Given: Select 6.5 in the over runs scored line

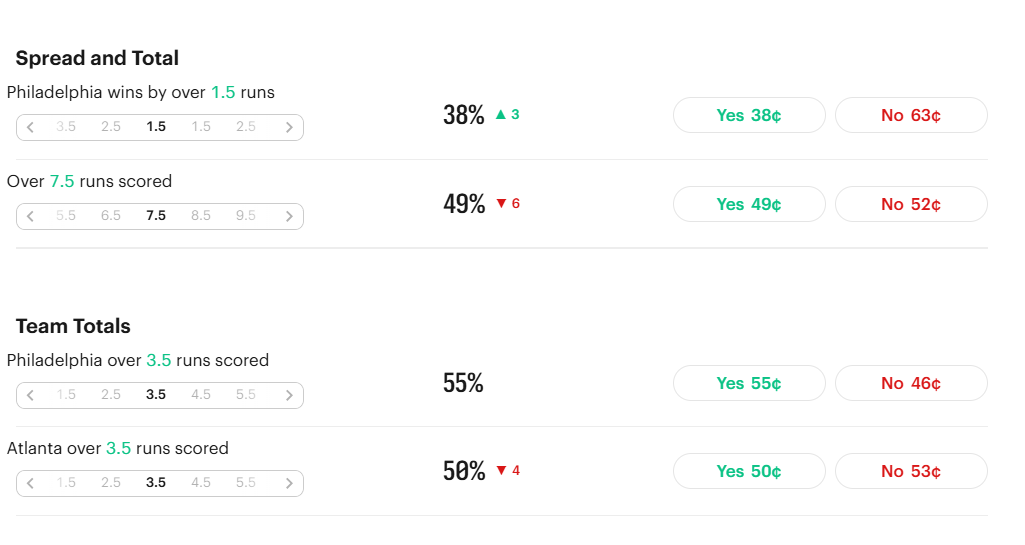Looking at the screenshot, I should coord(110,216).
